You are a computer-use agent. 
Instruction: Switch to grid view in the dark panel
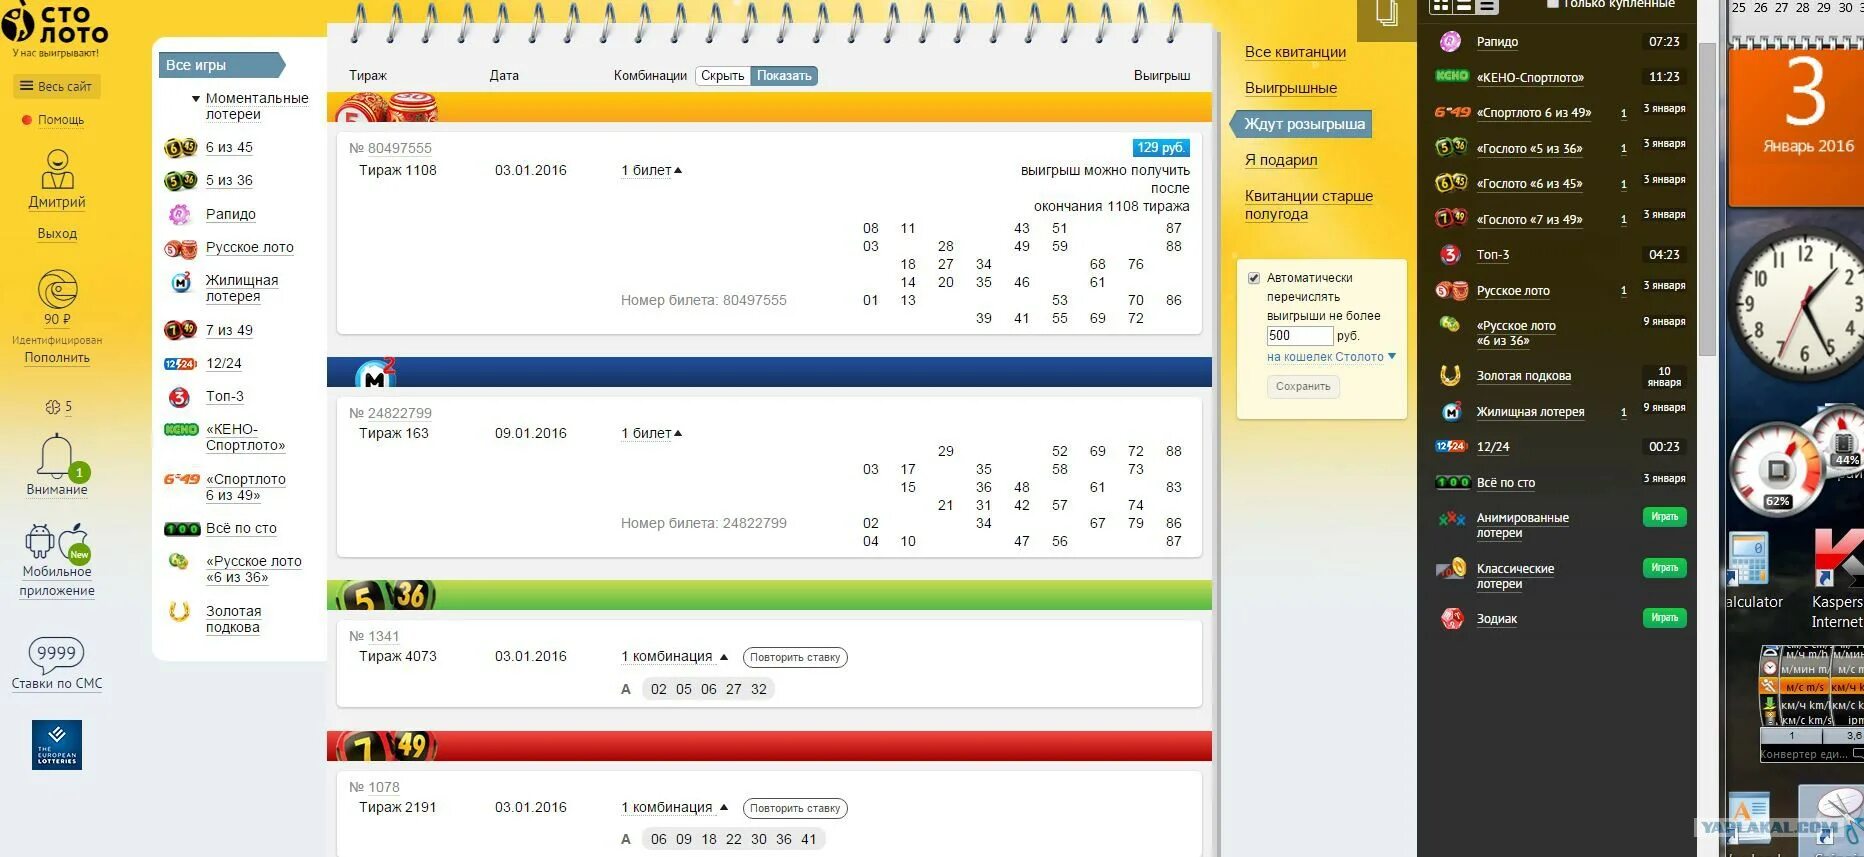[x=1440, y=6]
